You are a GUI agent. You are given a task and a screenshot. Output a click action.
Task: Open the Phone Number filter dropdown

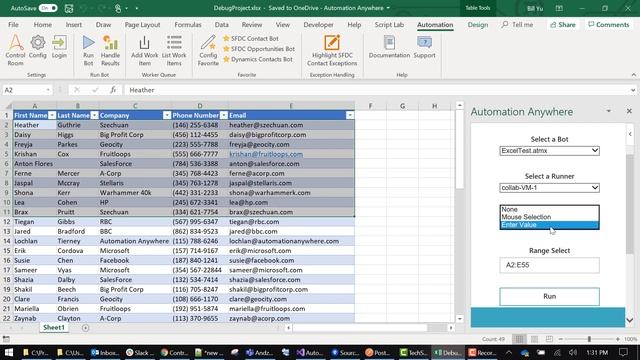(x=223, y=116)
